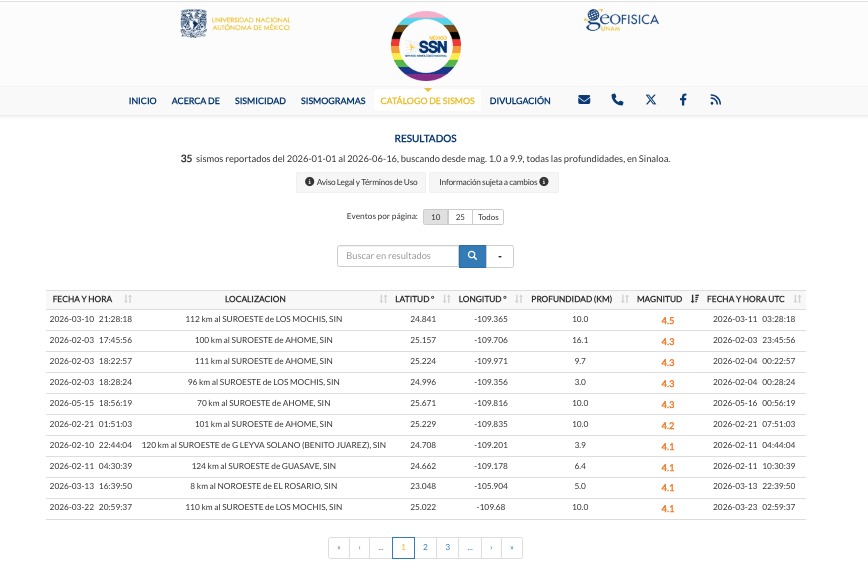Open Información sujeta a cambios notice
Viewport: 868px width, 572px height.
click(494, 182)
